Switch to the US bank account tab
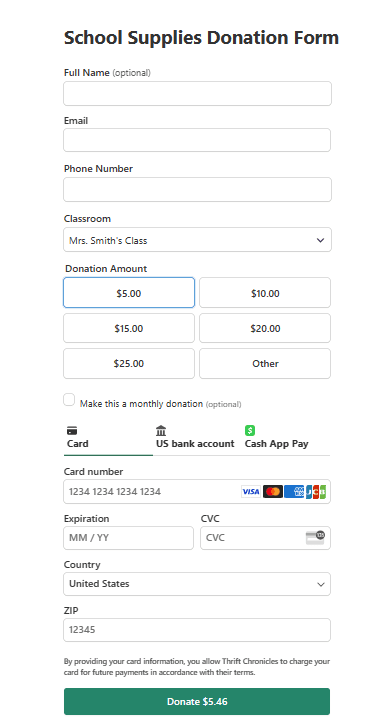392x722 pixels. [195, 437]
